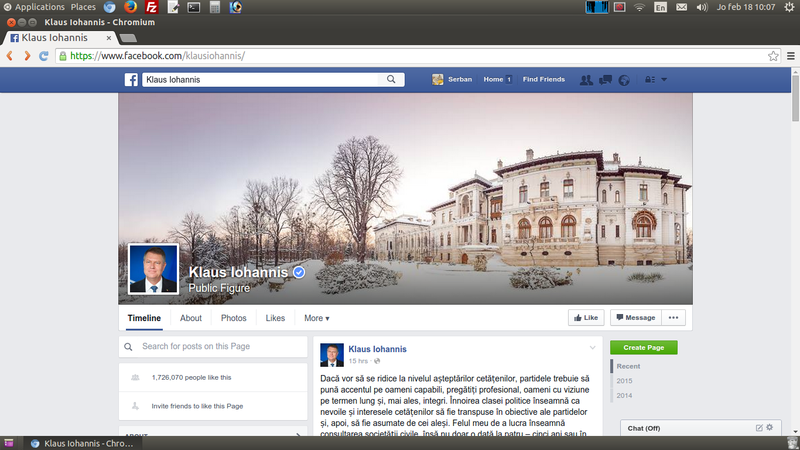The width and height of the screenshot is (800, 450).
Task: Open the friend requests icon
Action: pyautogui.click(x=586, y=80)
